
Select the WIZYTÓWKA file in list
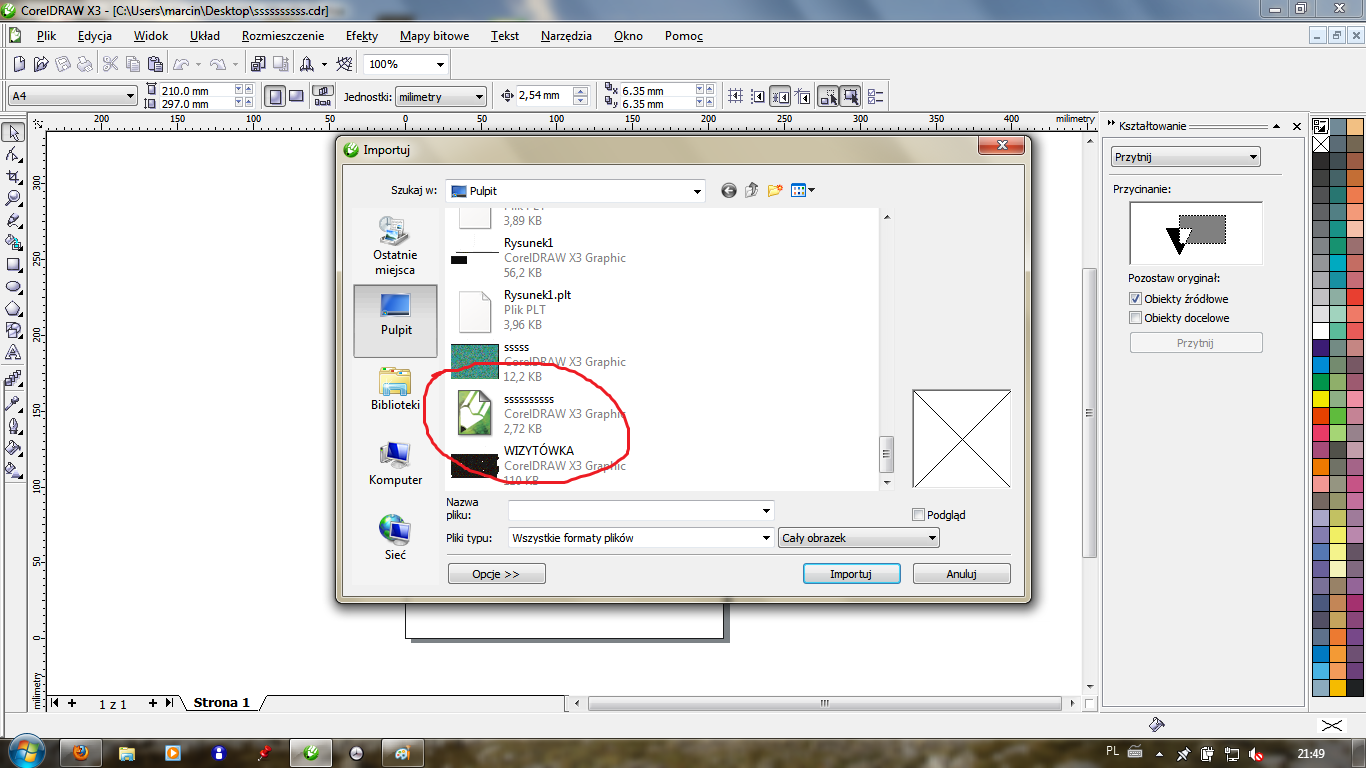click(x=538, y=452)
